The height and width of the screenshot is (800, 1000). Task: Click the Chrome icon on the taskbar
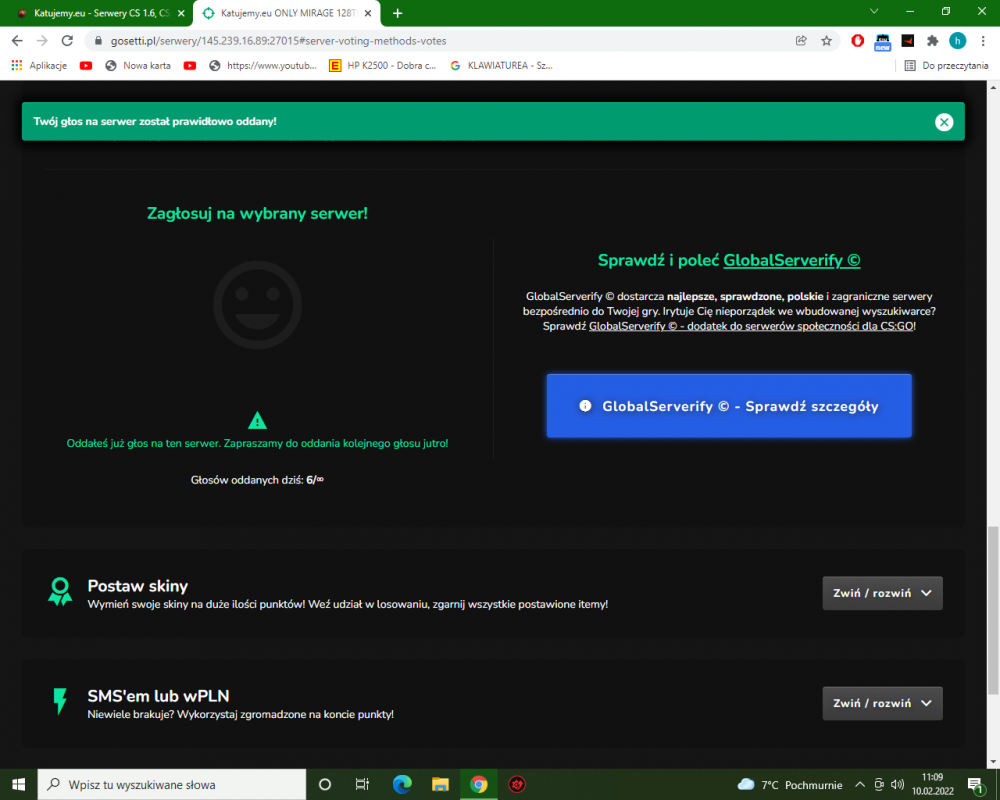pyautogui.click(x=478, y=785)
